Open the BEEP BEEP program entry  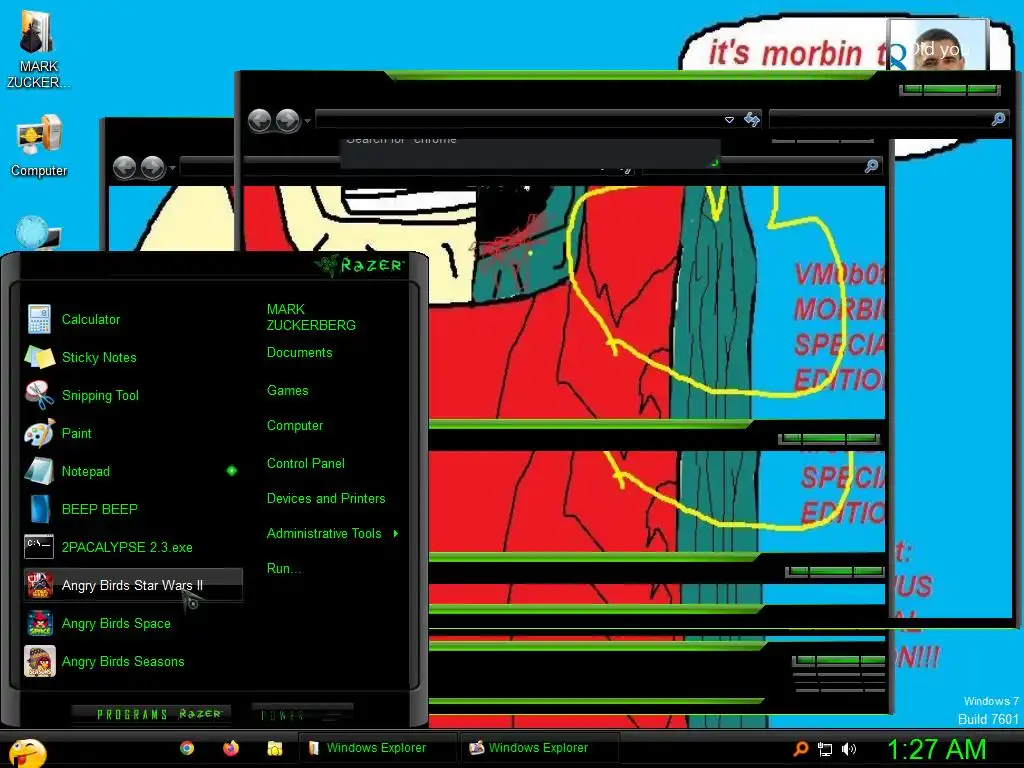(x=131, y=509)
